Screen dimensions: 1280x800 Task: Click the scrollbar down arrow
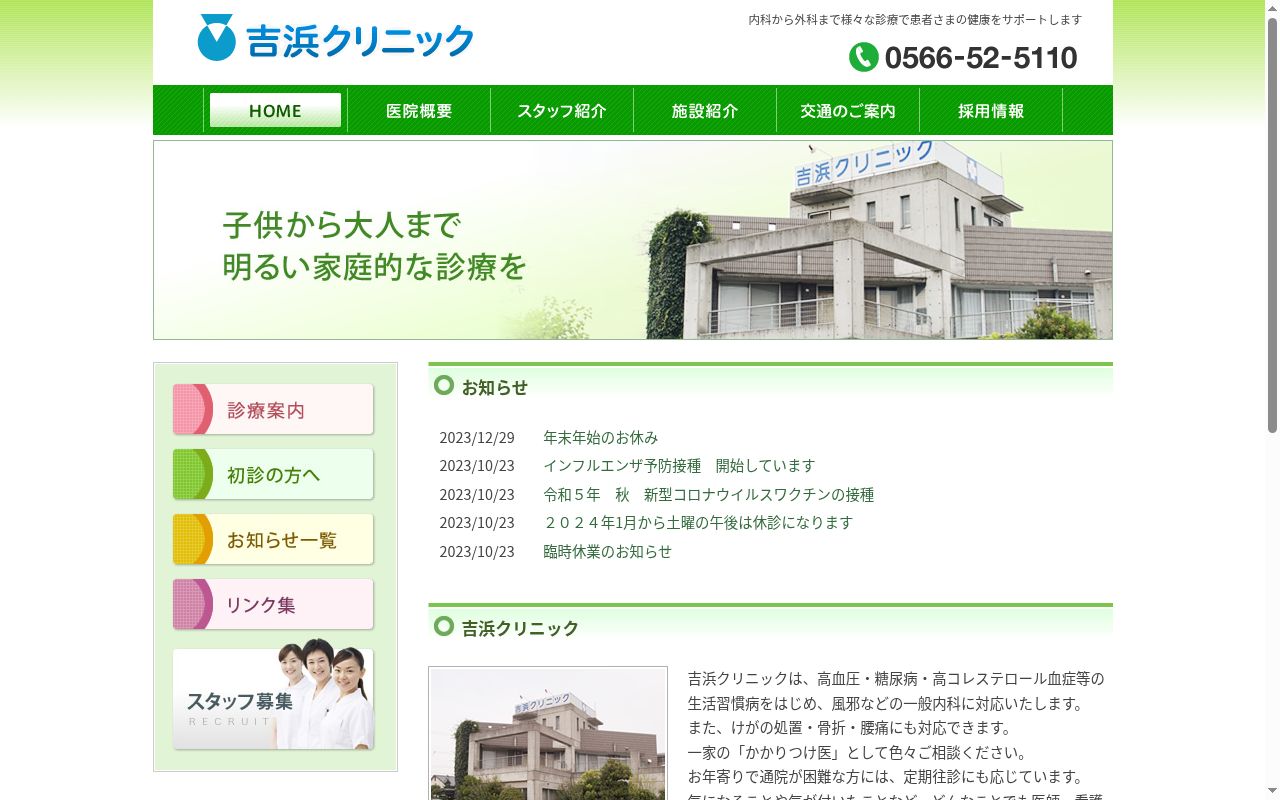1272,792
